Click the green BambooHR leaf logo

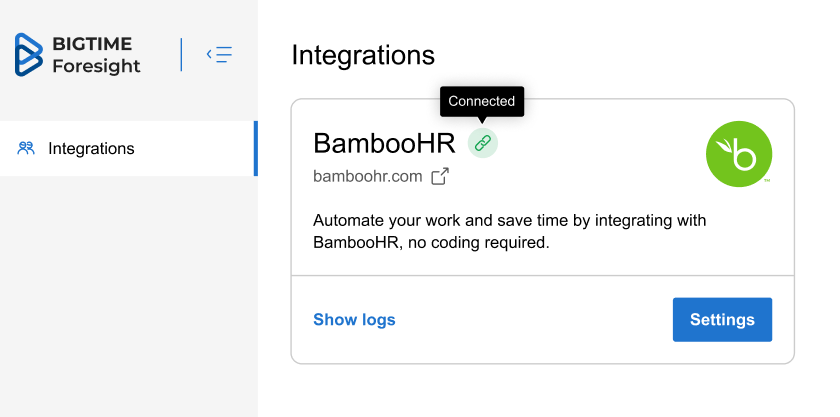[739, 154]
